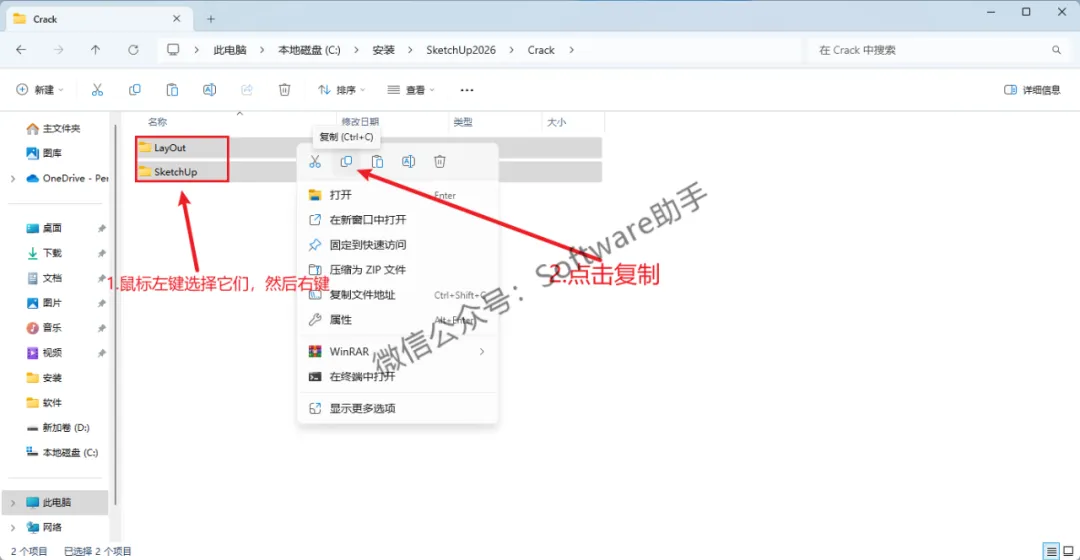Click the toolbar Paste icon
The width and height of the screenshot is (1080, 560).
point(172,90)
